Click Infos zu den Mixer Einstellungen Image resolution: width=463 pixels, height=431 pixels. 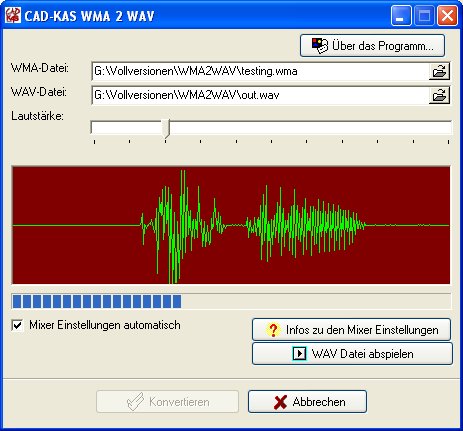click(x=351, y=330)
